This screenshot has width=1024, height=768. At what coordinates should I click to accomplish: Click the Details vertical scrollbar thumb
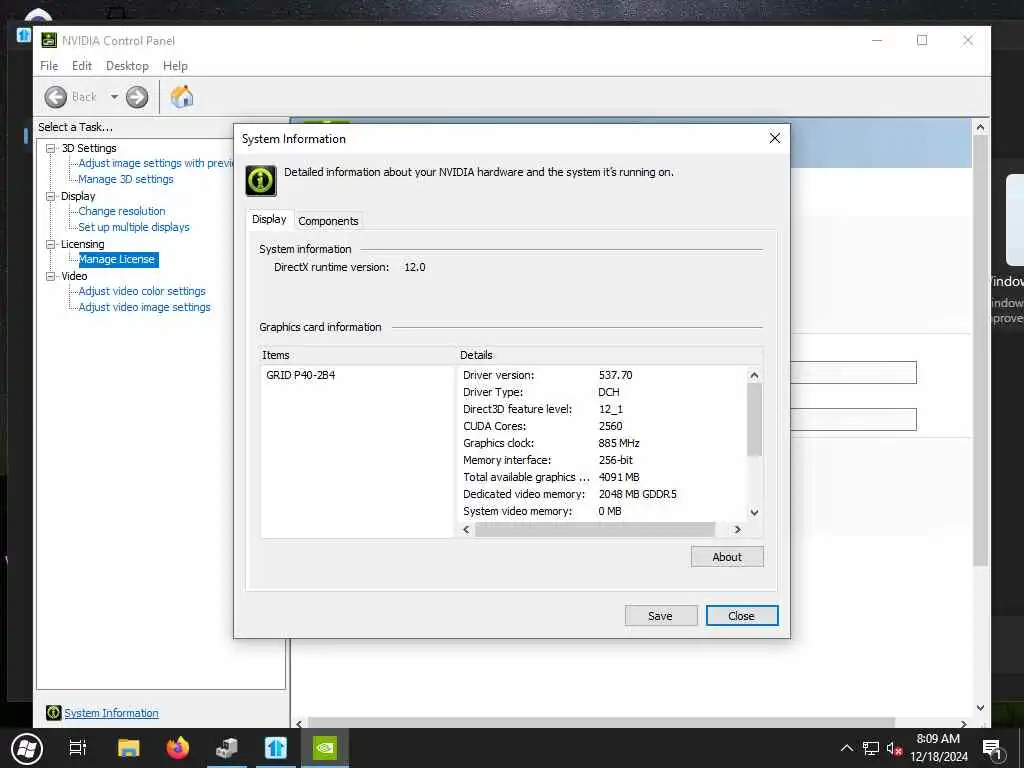pos(754,419)
